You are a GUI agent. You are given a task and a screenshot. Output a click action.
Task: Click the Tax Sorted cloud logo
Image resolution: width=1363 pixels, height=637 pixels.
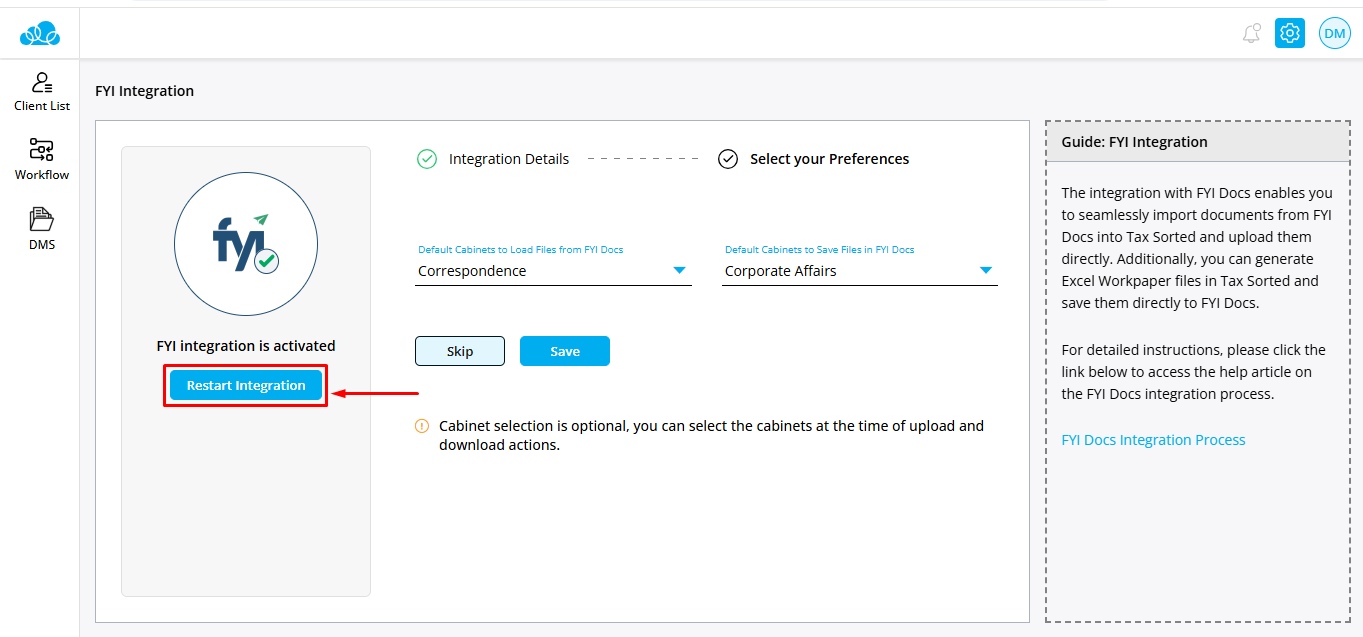click(40, 35)
